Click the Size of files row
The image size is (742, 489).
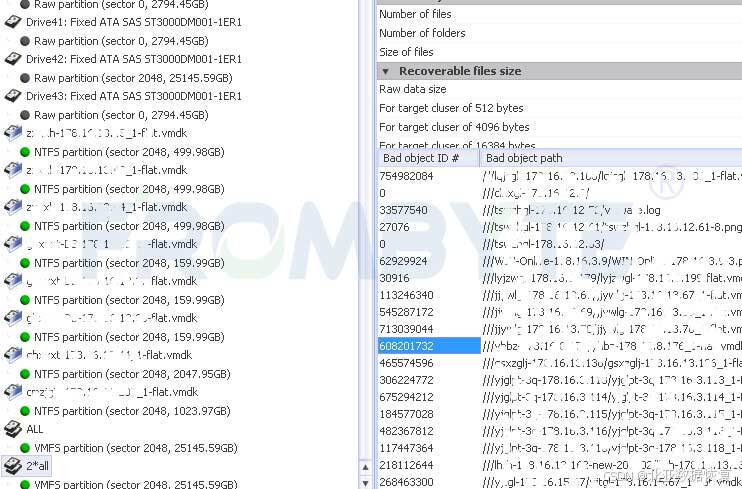560,52
